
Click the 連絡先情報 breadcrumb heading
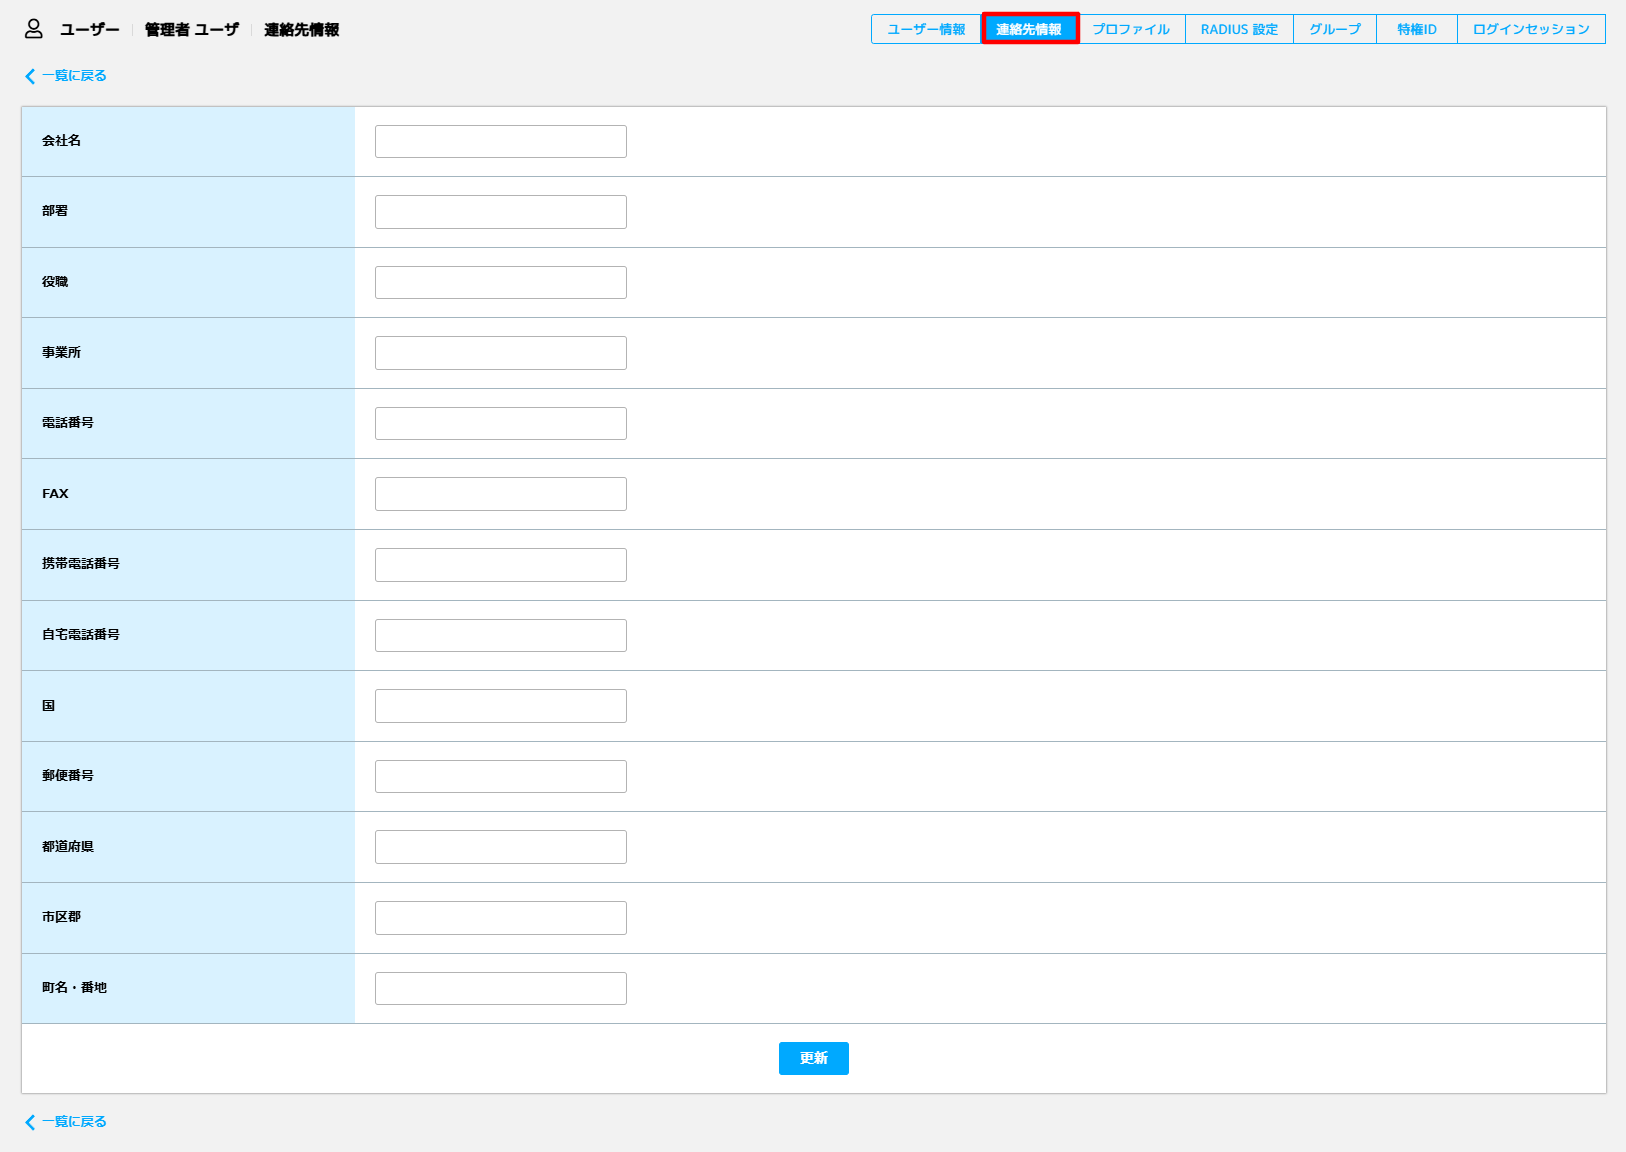[302, 30]
